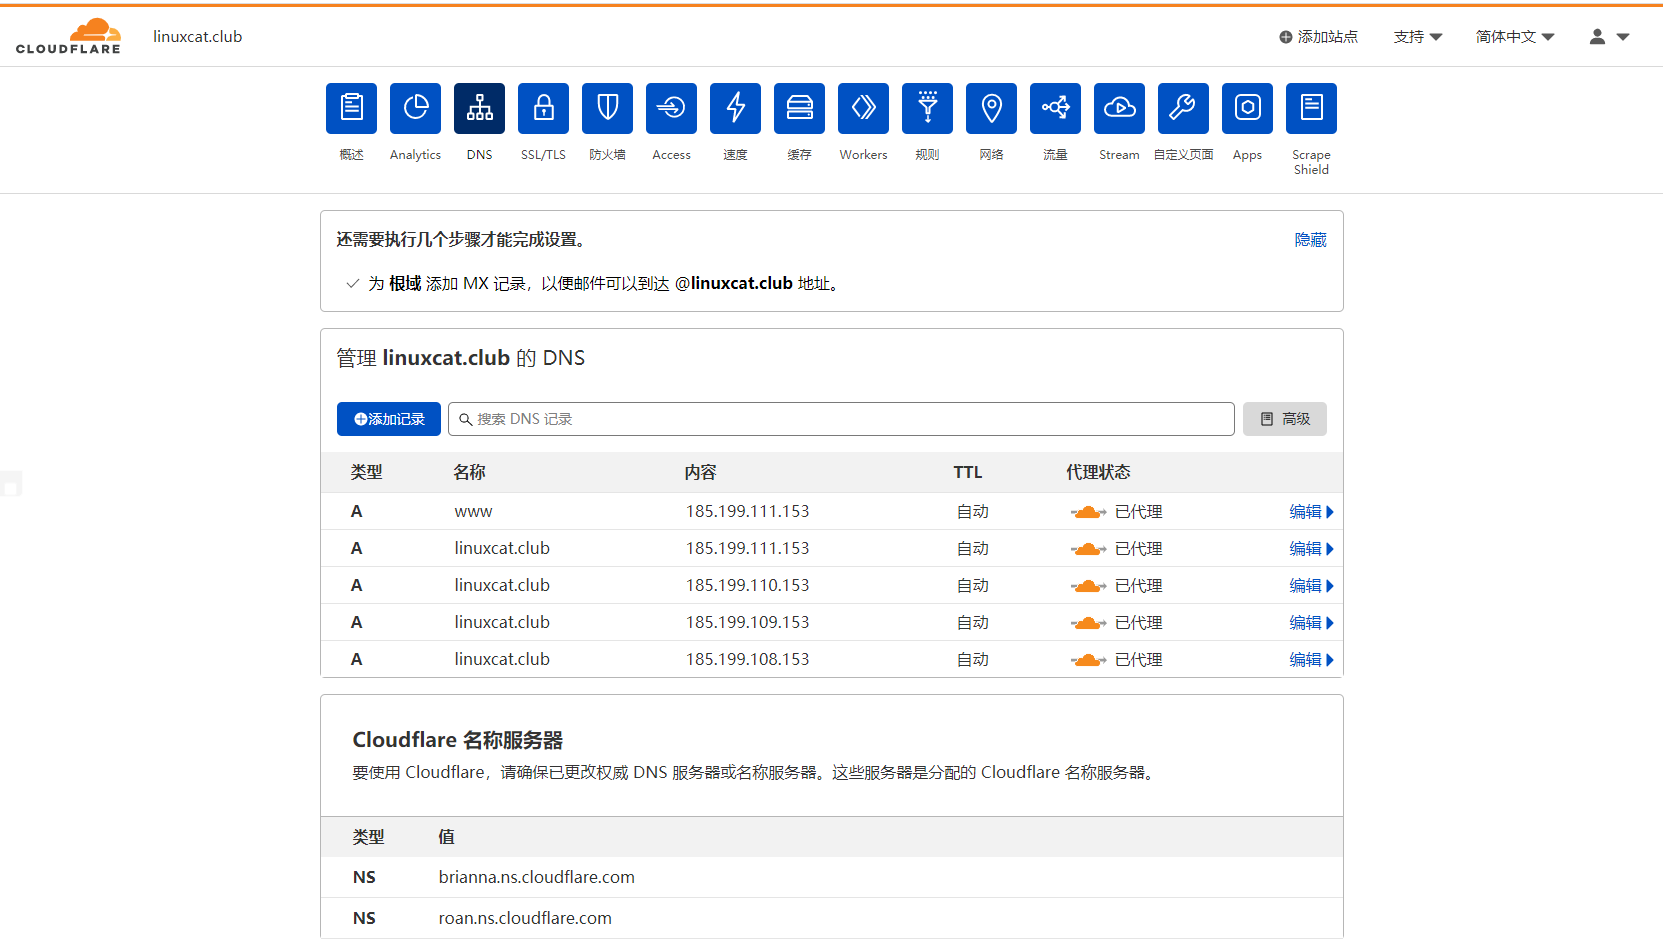Open the Apps section icon

coord(1247,108)
